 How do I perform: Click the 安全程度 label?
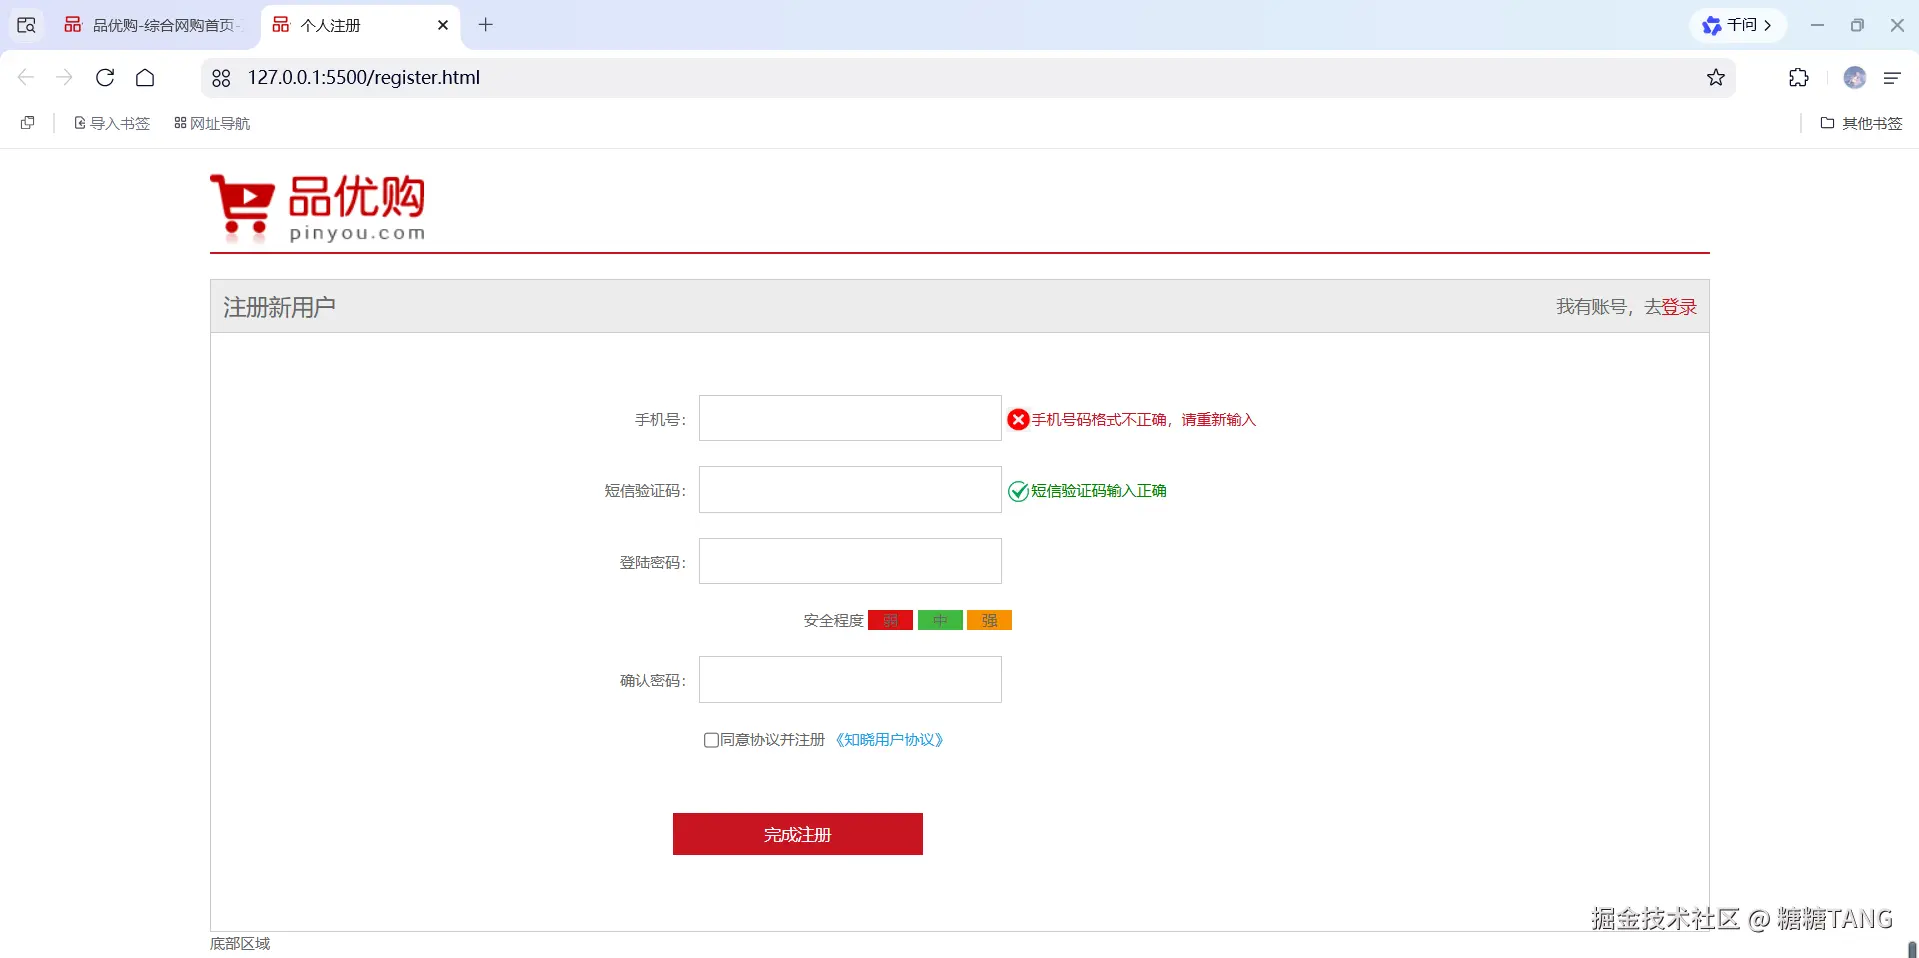pos(833,621)
